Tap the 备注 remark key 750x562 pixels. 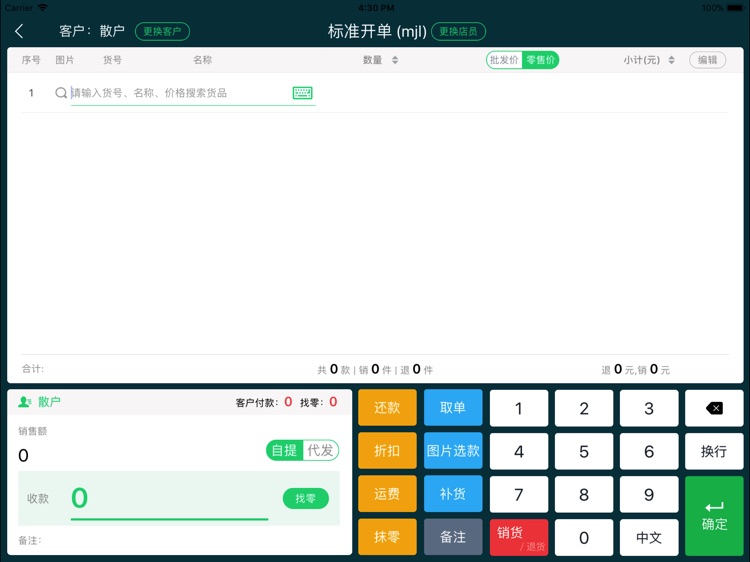tap(453, 537)
